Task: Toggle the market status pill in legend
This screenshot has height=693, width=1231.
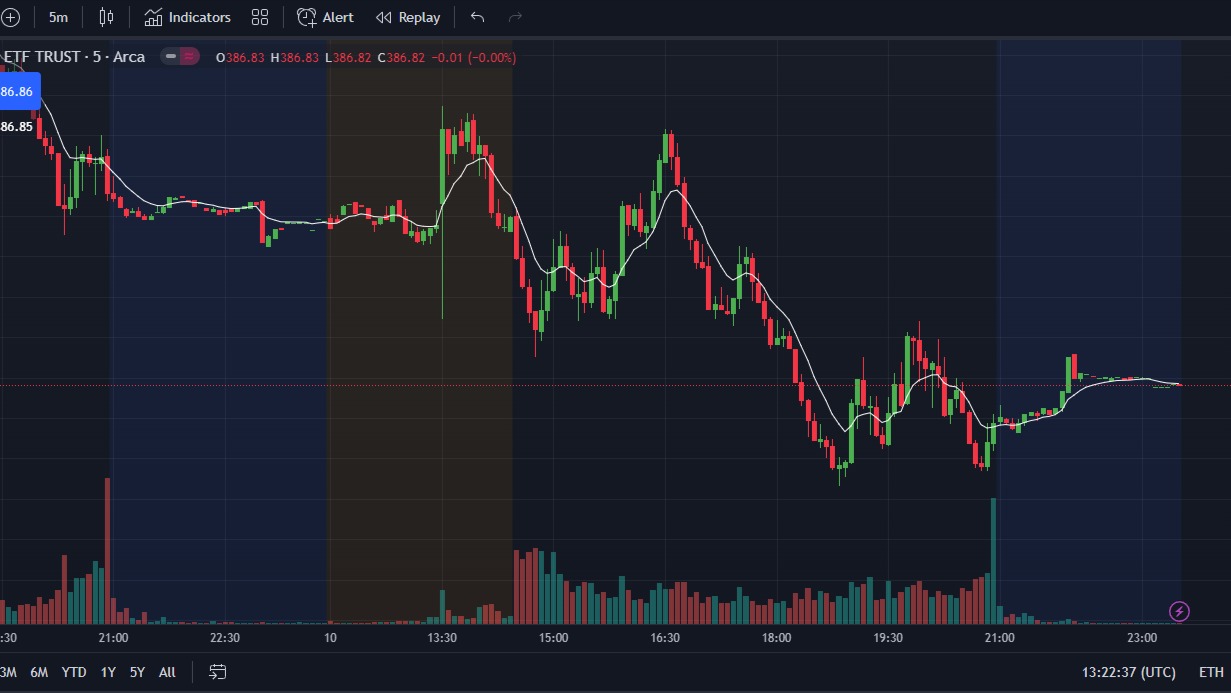Action: [182, 57]
